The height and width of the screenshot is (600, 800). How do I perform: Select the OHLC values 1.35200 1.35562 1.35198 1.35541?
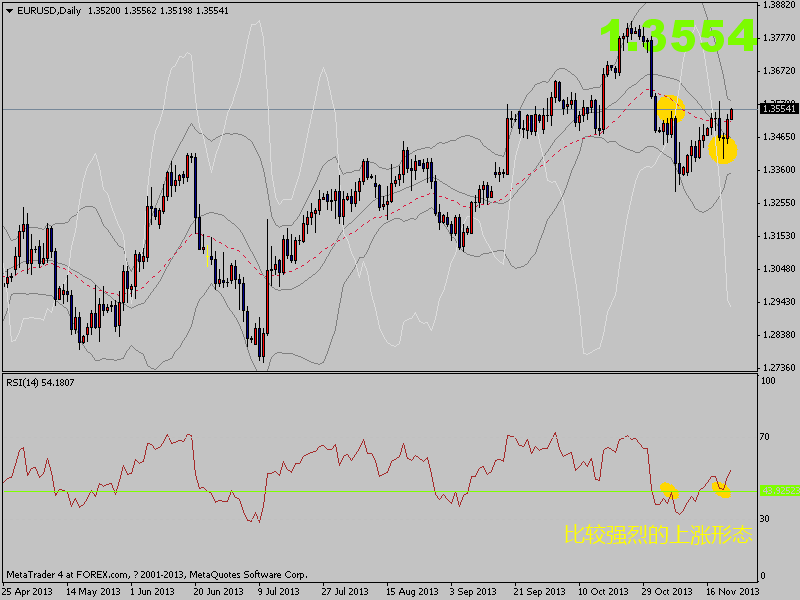[x=158, y=11]
